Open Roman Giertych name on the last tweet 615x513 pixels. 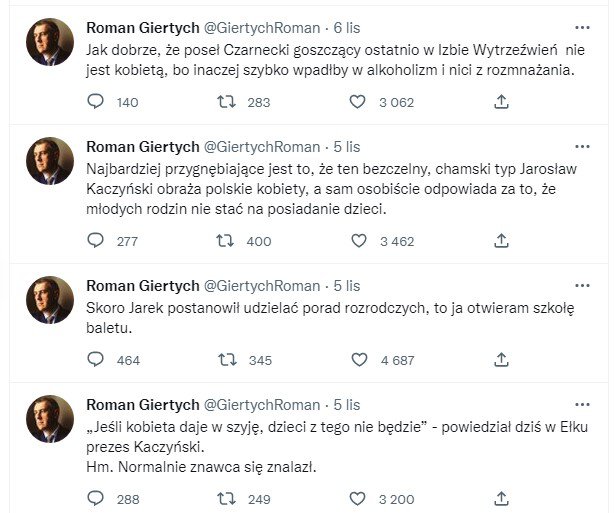[x=143, y=405]
